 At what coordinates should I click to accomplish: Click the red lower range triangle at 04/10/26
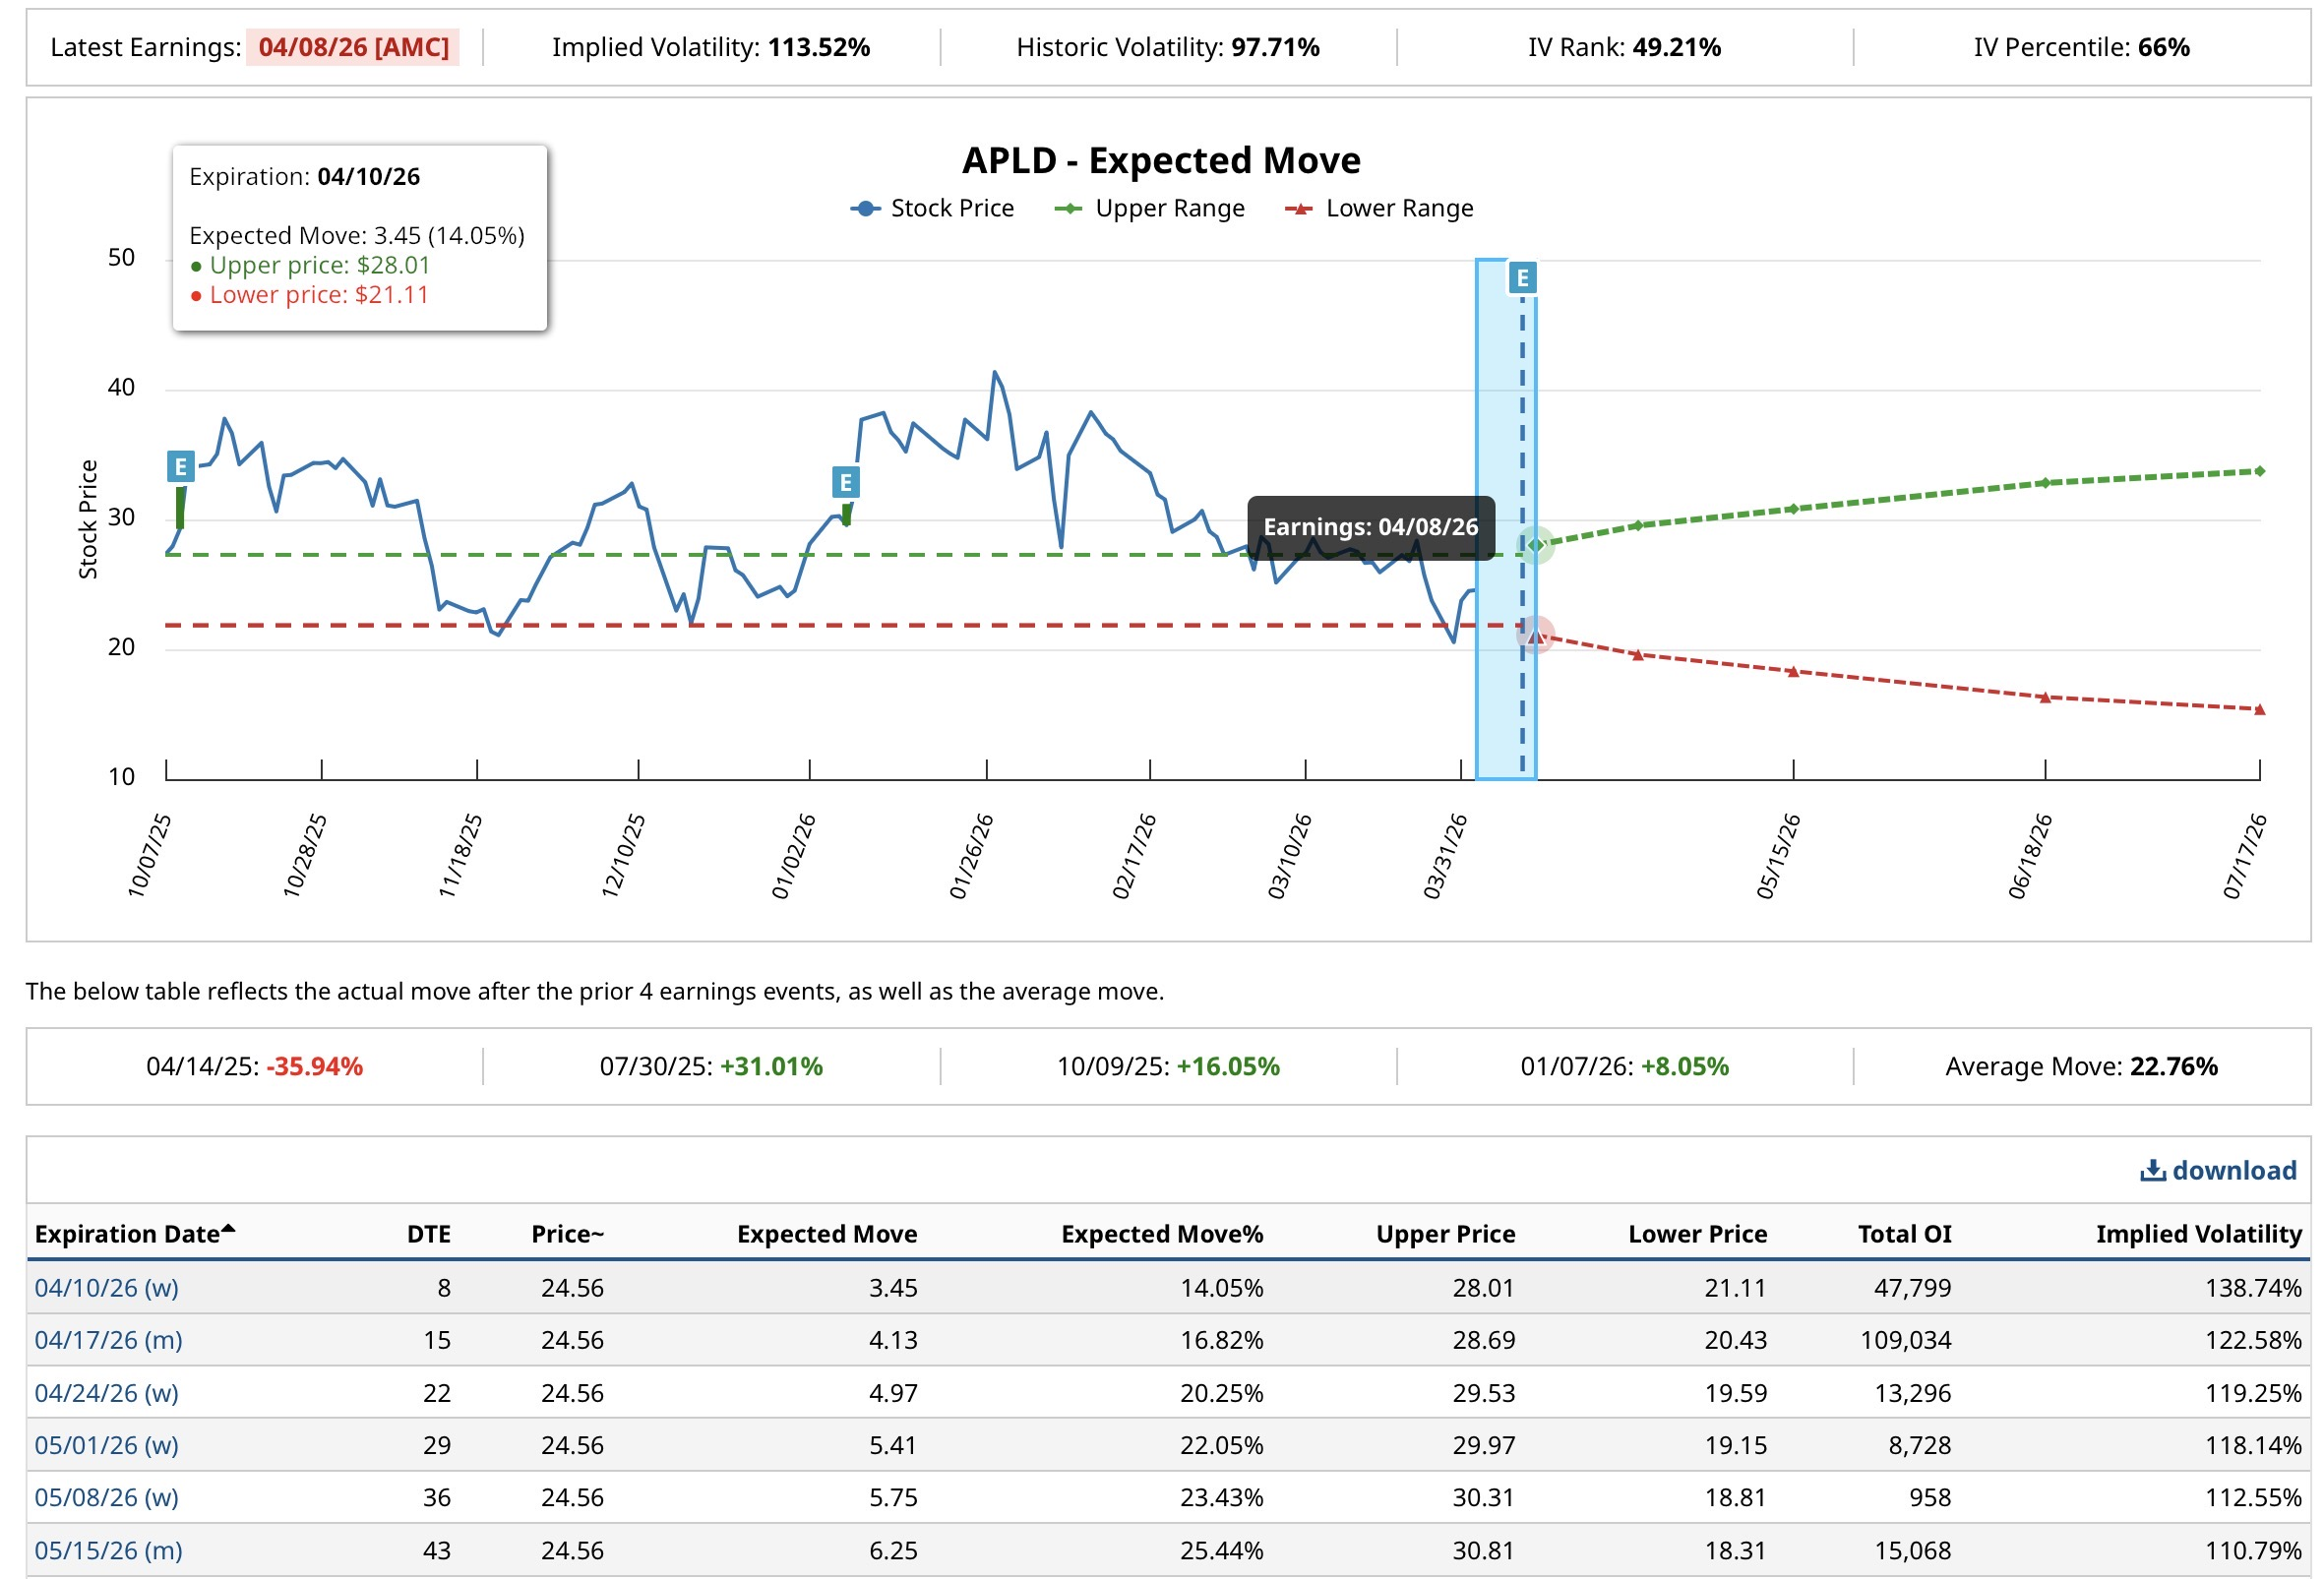click(x=1535, y=635)
